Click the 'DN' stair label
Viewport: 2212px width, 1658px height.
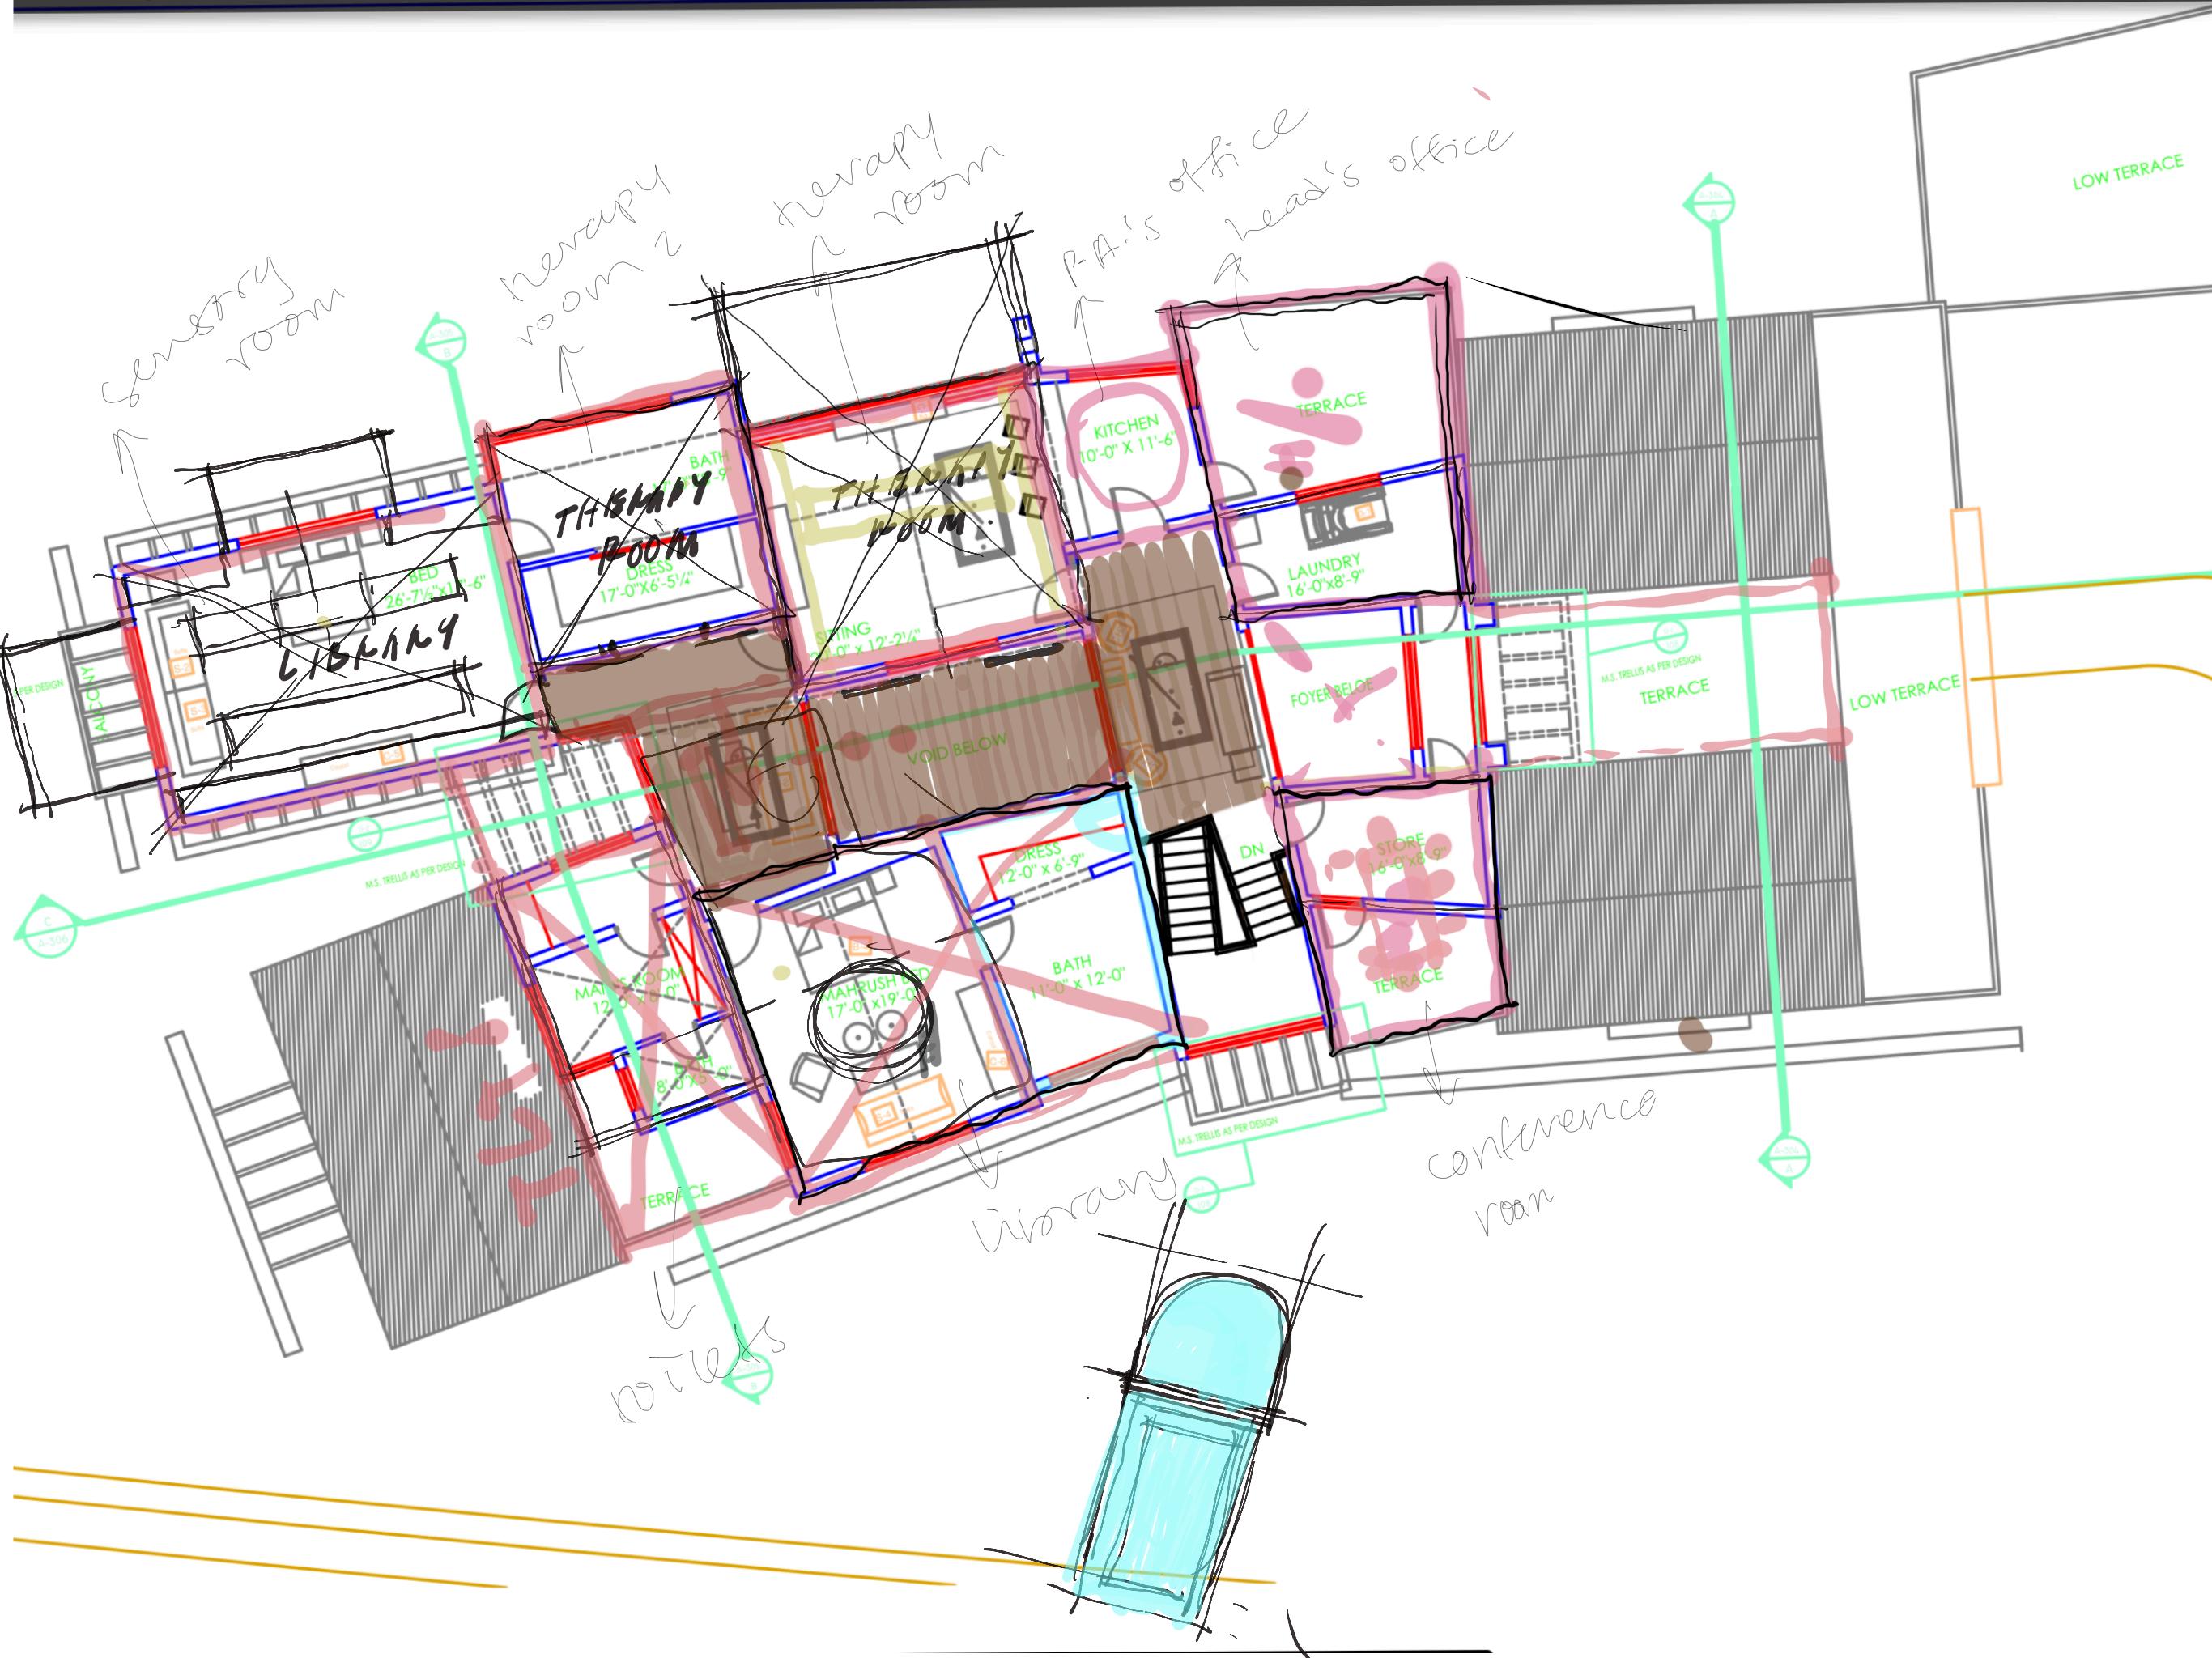(x=1251, y=851)
